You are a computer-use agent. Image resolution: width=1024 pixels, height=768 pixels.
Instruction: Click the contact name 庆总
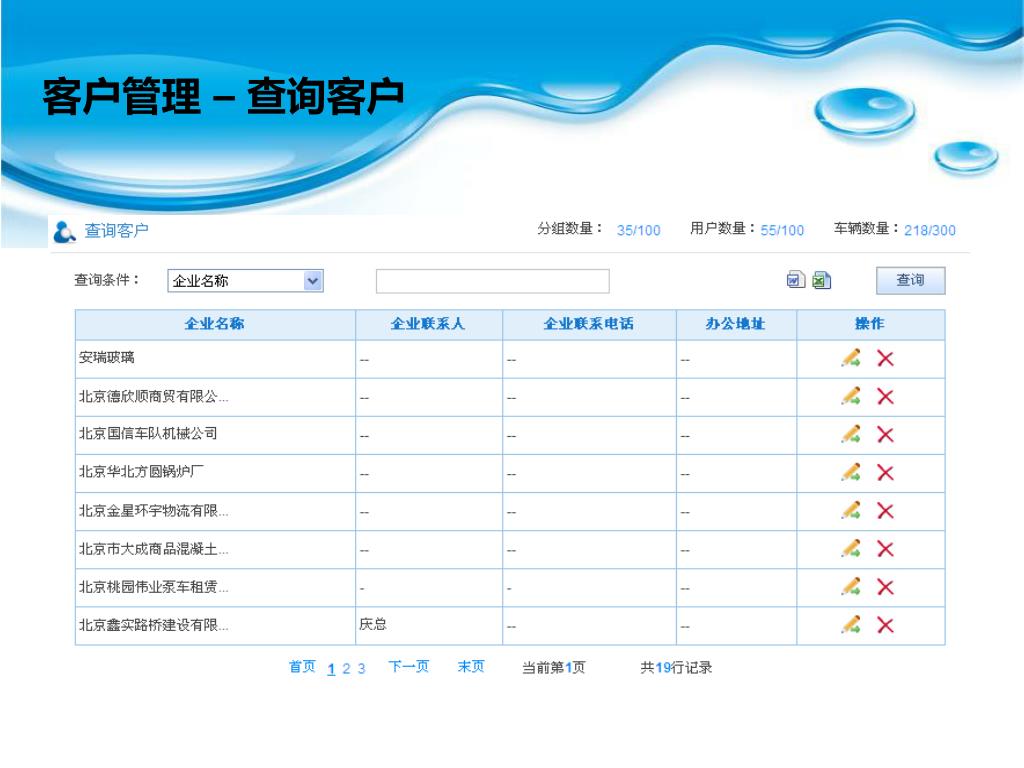[x=373, y=624]
